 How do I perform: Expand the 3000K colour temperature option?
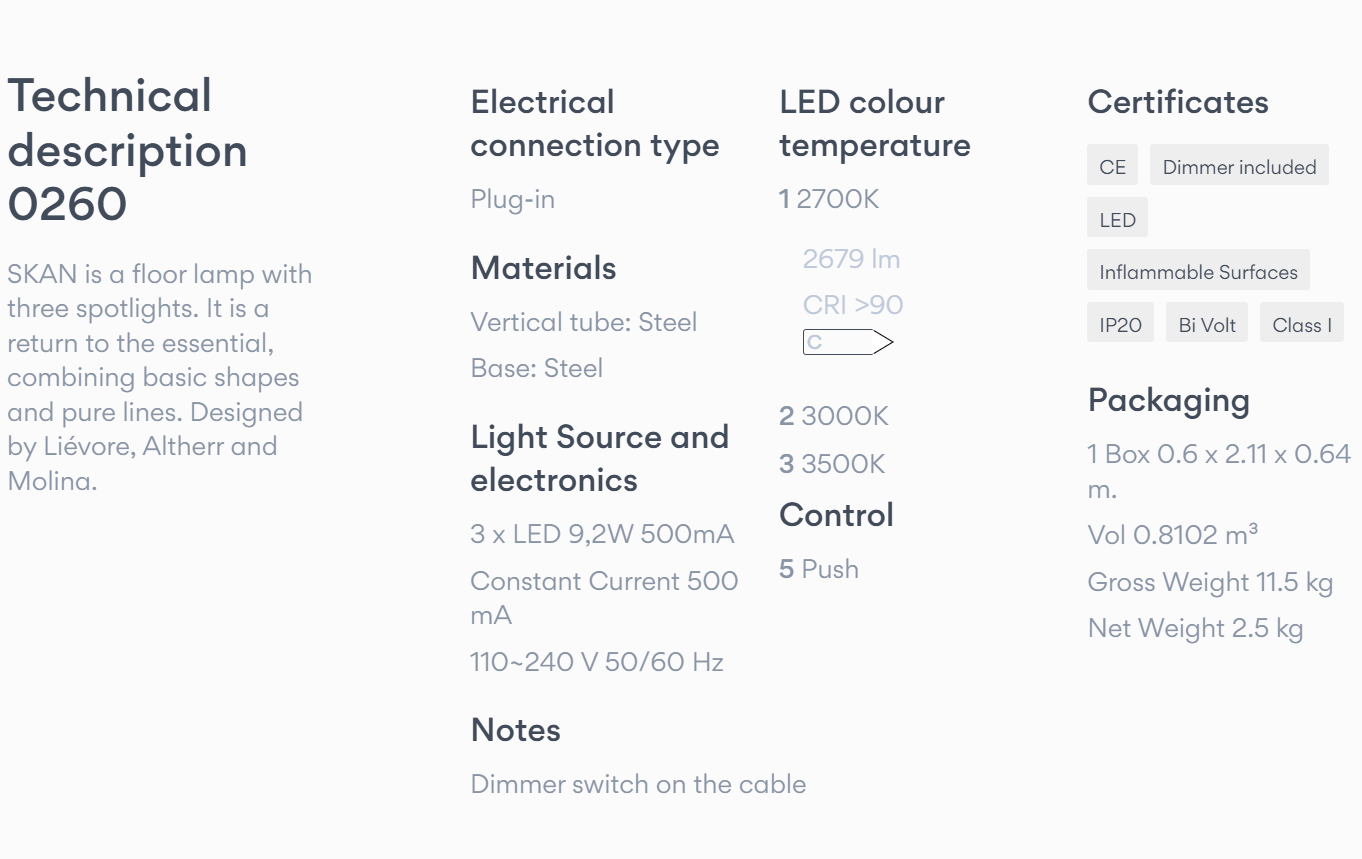click(x=834, y=416)
